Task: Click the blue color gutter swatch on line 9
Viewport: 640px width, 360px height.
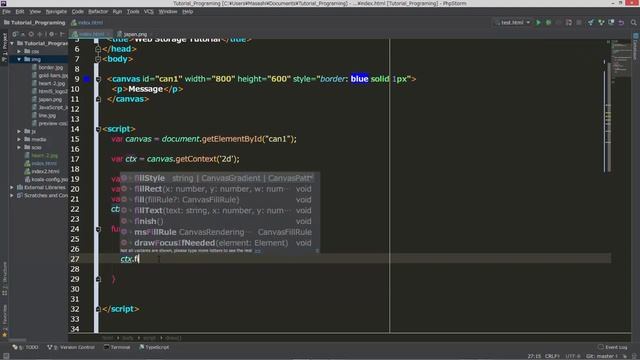Action: pyautogui.click(x=87, y=79)
